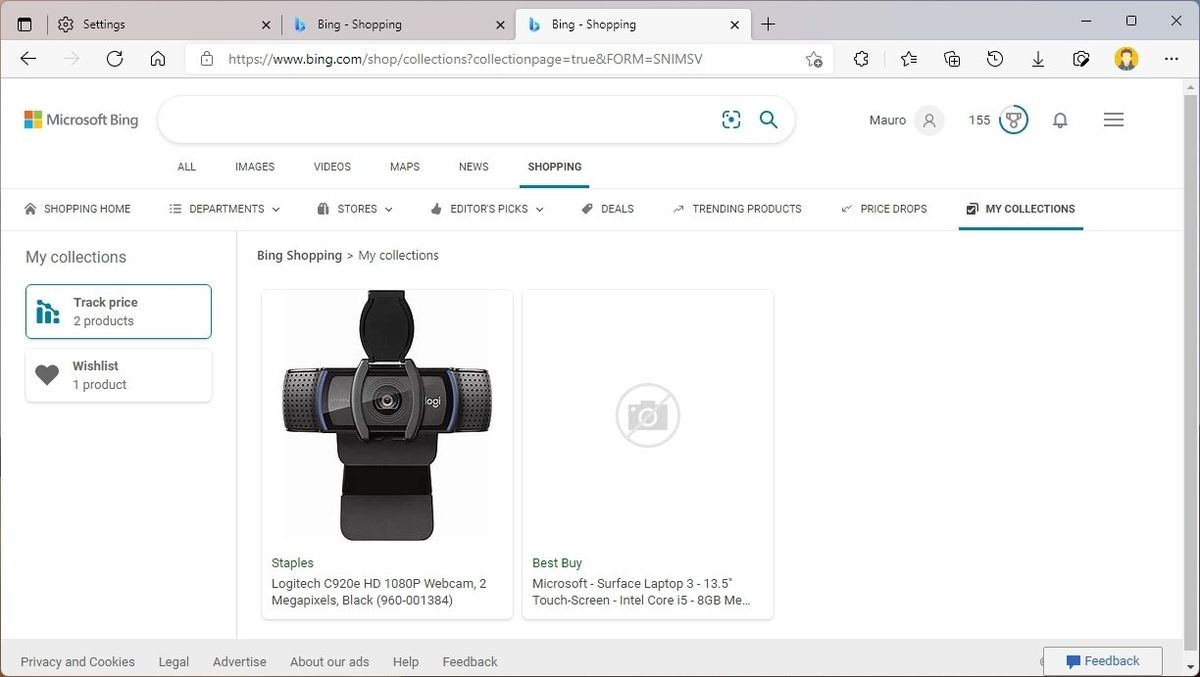Switch to the Images tab
The height and width of the screenshot is (677, 1200).
254,166
